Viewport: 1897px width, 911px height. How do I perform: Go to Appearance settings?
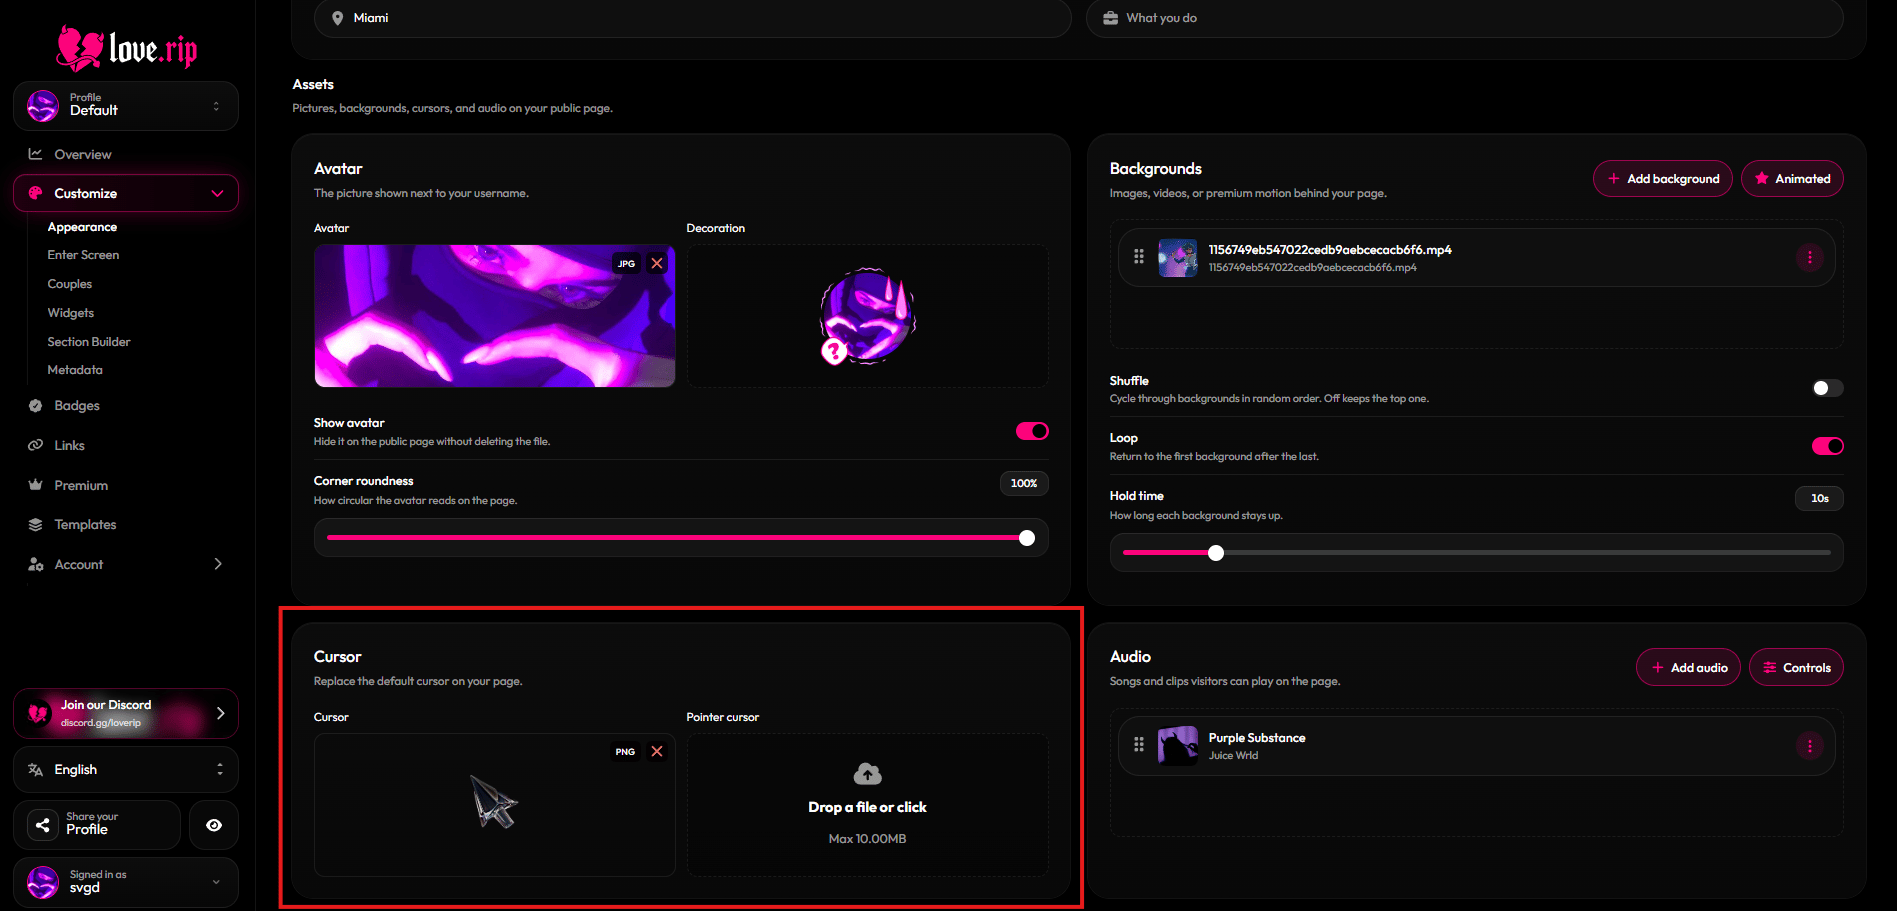click(82, 227)
